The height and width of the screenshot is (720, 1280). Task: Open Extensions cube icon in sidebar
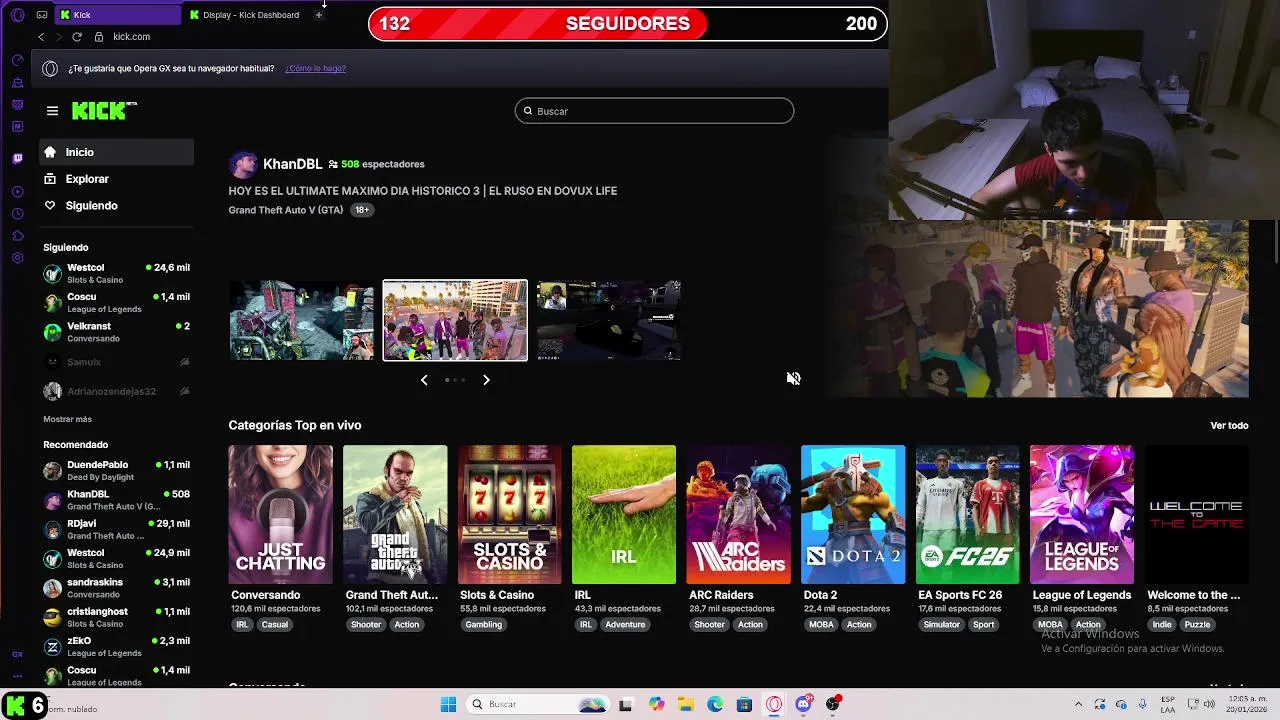[x=17, y=236]
